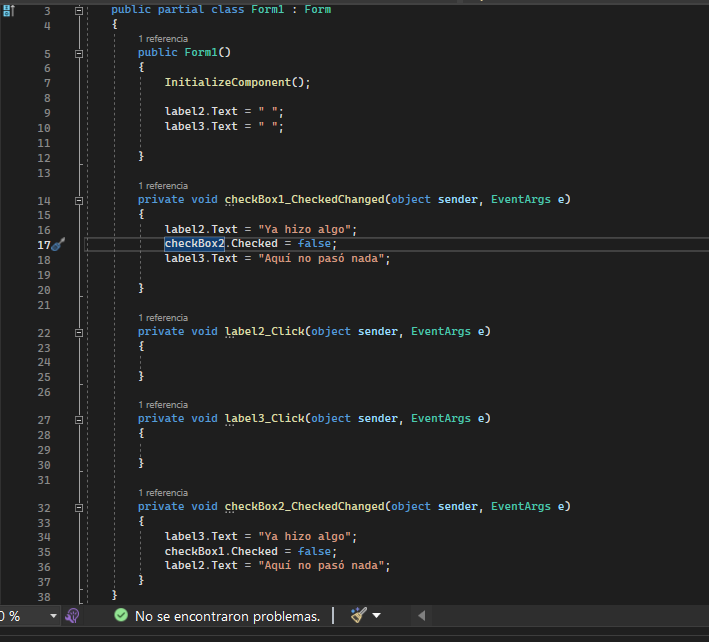Image resolution: width=709 pixels, height=642 pixels.
Task: Open "1 referencia" above label3_Click
Action: (x=162, y=405)
